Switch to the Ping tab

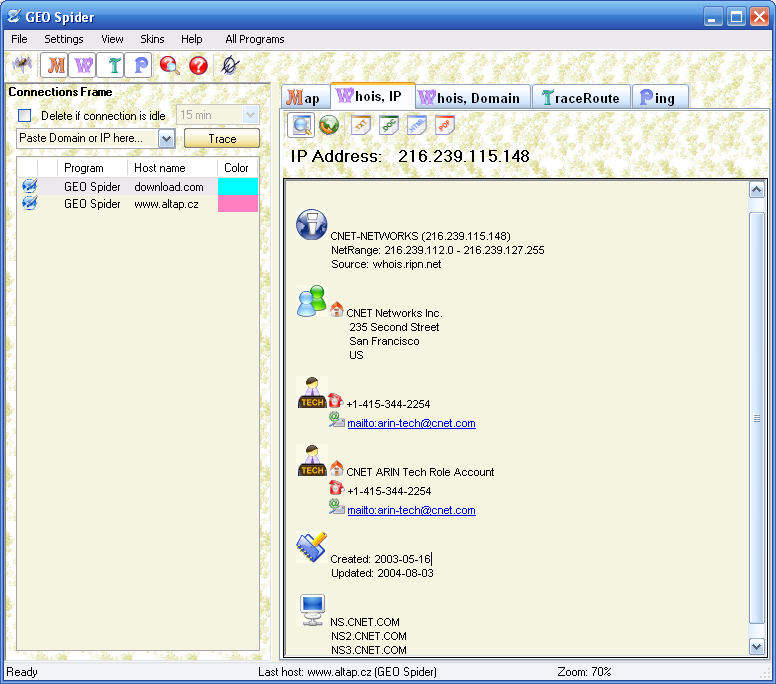click(660, 97)
